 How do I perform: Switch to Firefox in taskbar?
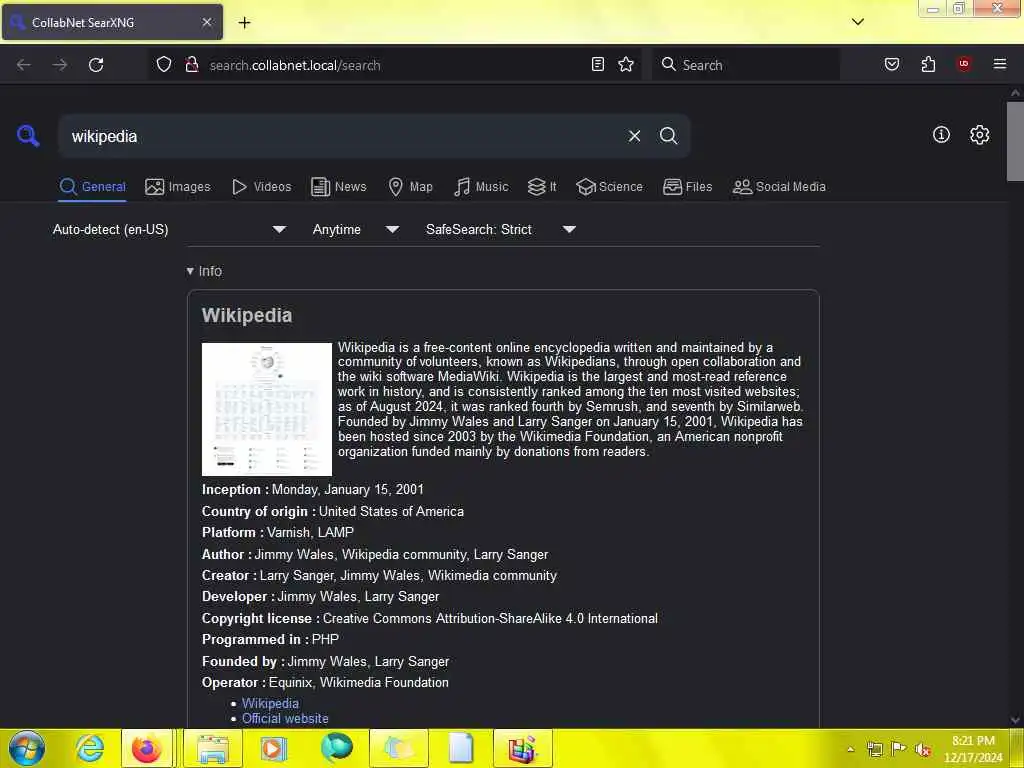pyautogui.click(x=147, y=748)
